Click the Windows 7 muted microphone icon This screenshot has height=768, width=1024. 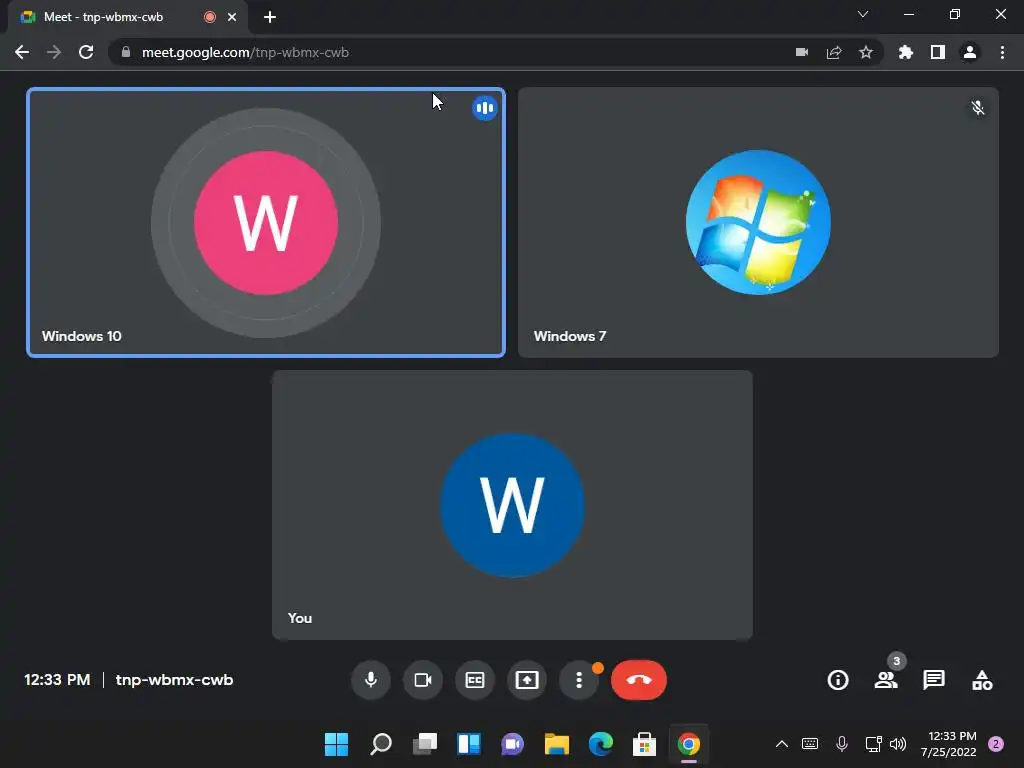(978, 108)
